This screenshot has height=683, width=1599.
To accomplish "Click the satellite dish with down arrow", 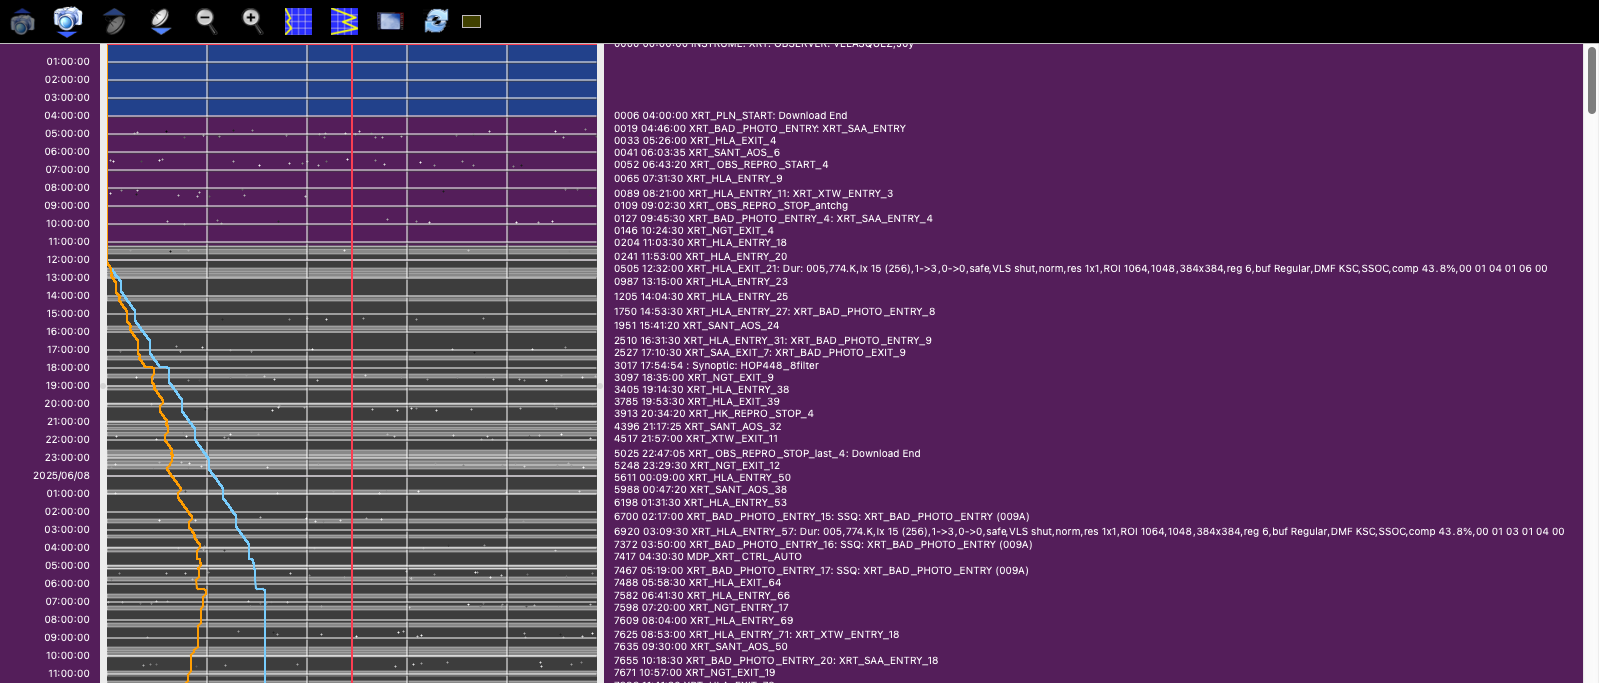I will (x=160, y=21).
